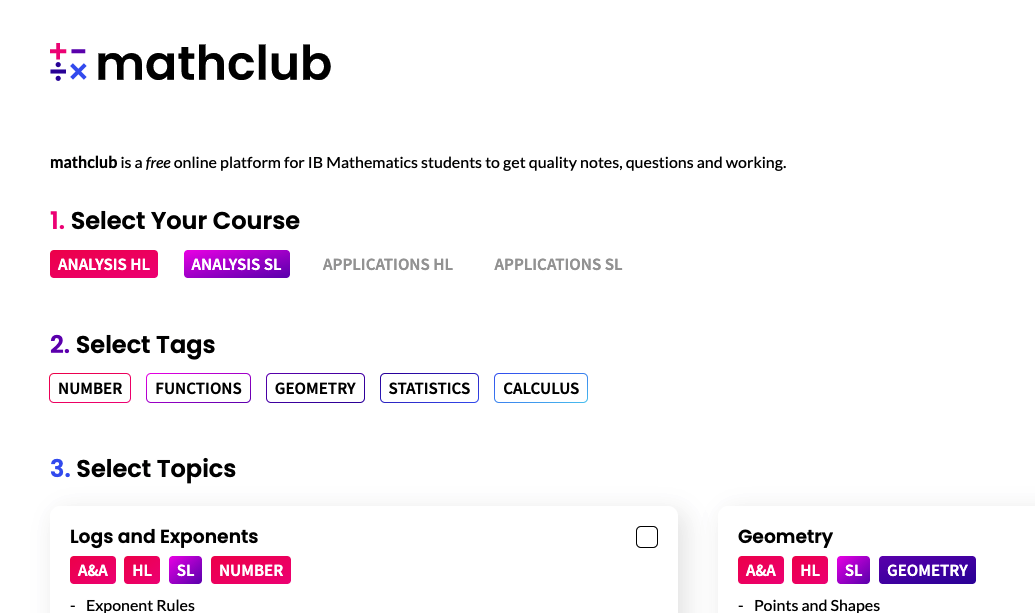Open the Points and Shapes subtopic
The image size is (1035, 613).
817,605
